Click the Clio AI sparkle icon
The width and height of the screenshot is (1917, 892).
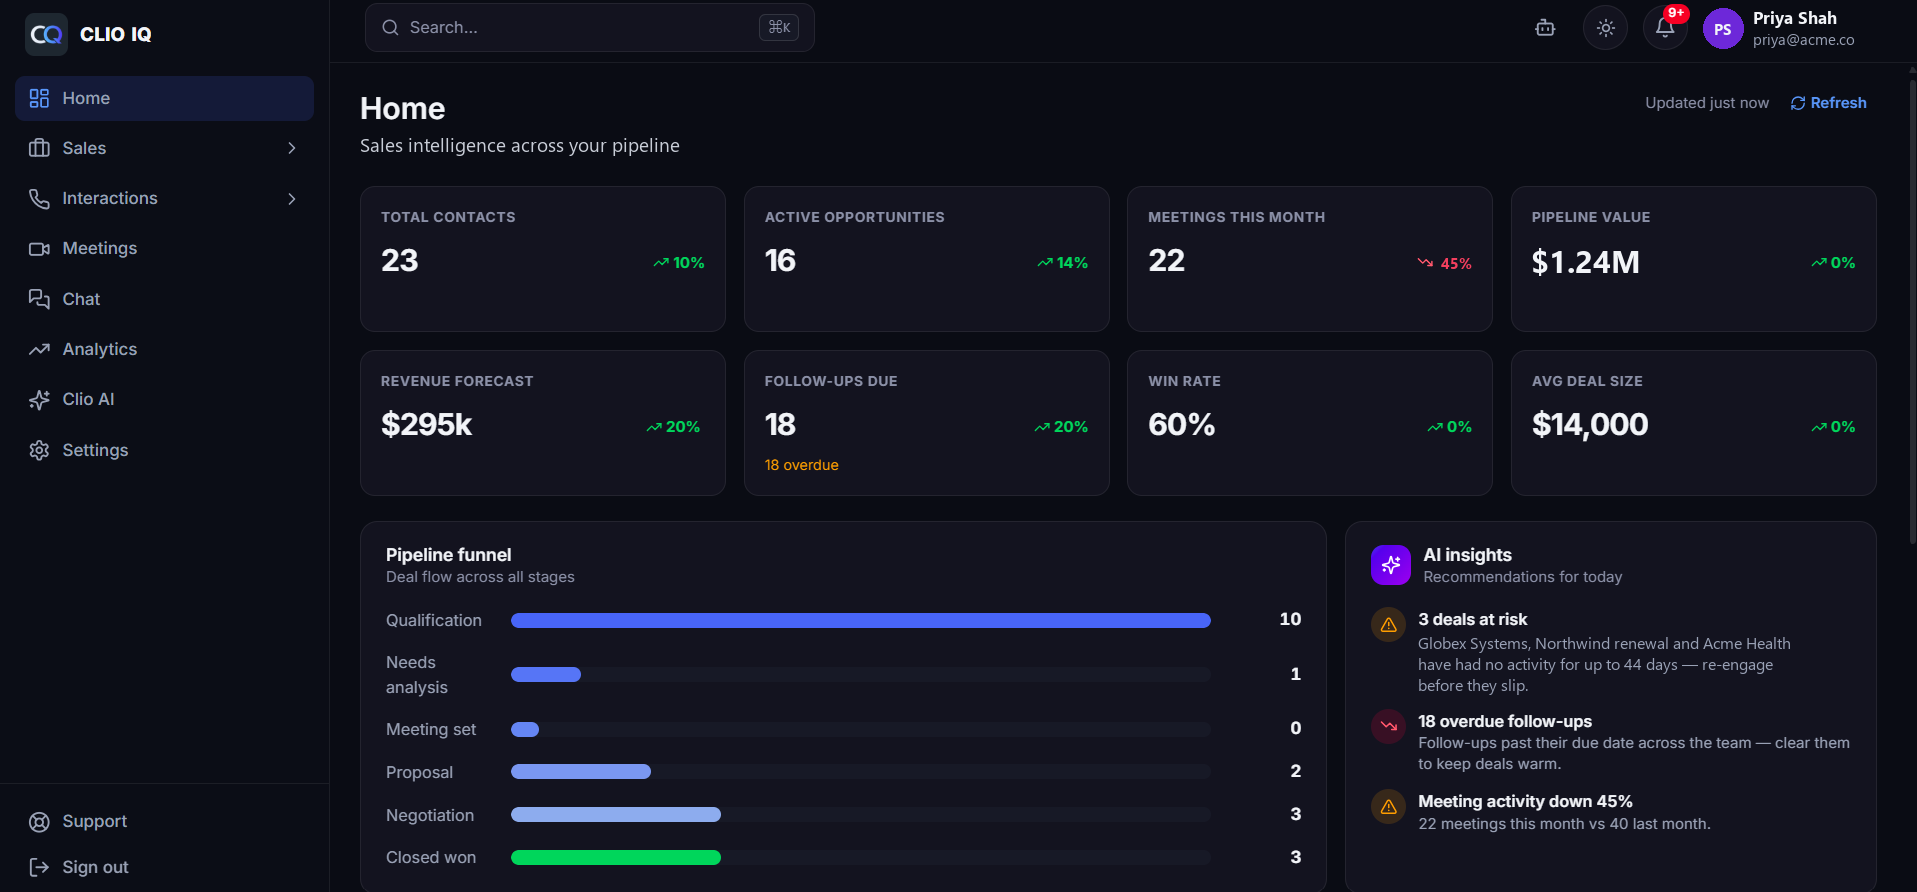[39, 400]
